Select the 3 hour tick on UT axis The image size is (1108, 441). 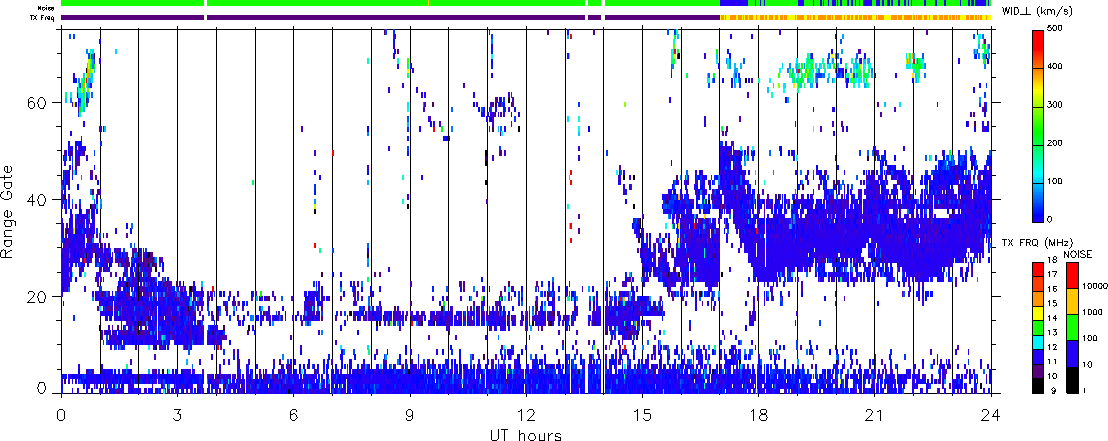[x=177, y=412]
